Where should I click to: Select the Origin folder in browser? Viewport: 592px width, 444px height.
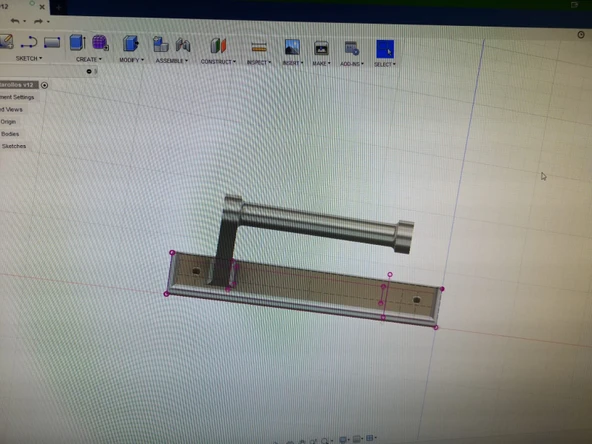point(8,122)
